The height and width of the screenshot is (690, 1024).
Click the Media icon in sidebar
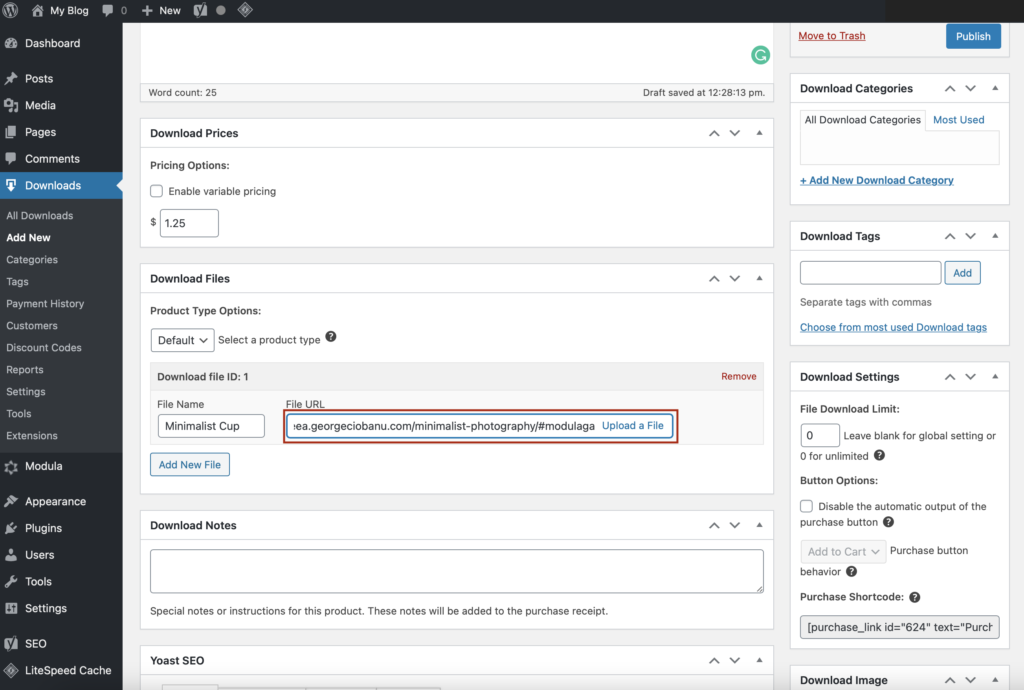(11, 106)
